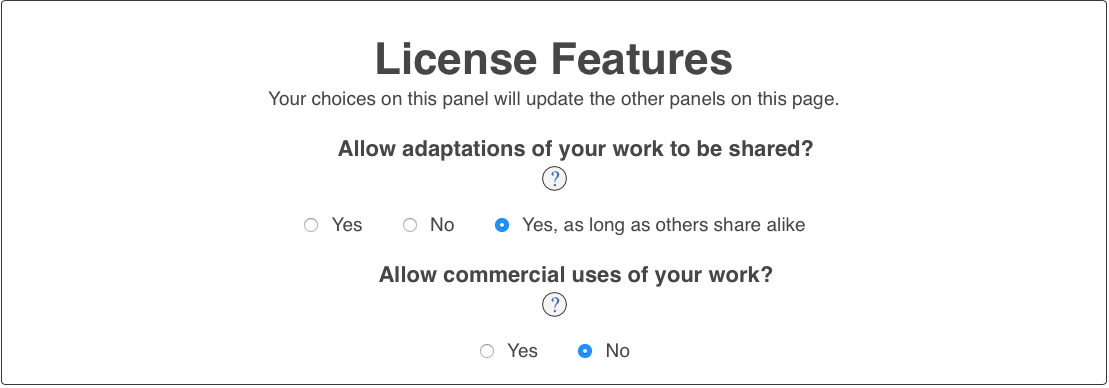Screen dimensions: 1109x388
Task: Click the 'Allow adaptations of your work' heading
Action: click(576, 149)
